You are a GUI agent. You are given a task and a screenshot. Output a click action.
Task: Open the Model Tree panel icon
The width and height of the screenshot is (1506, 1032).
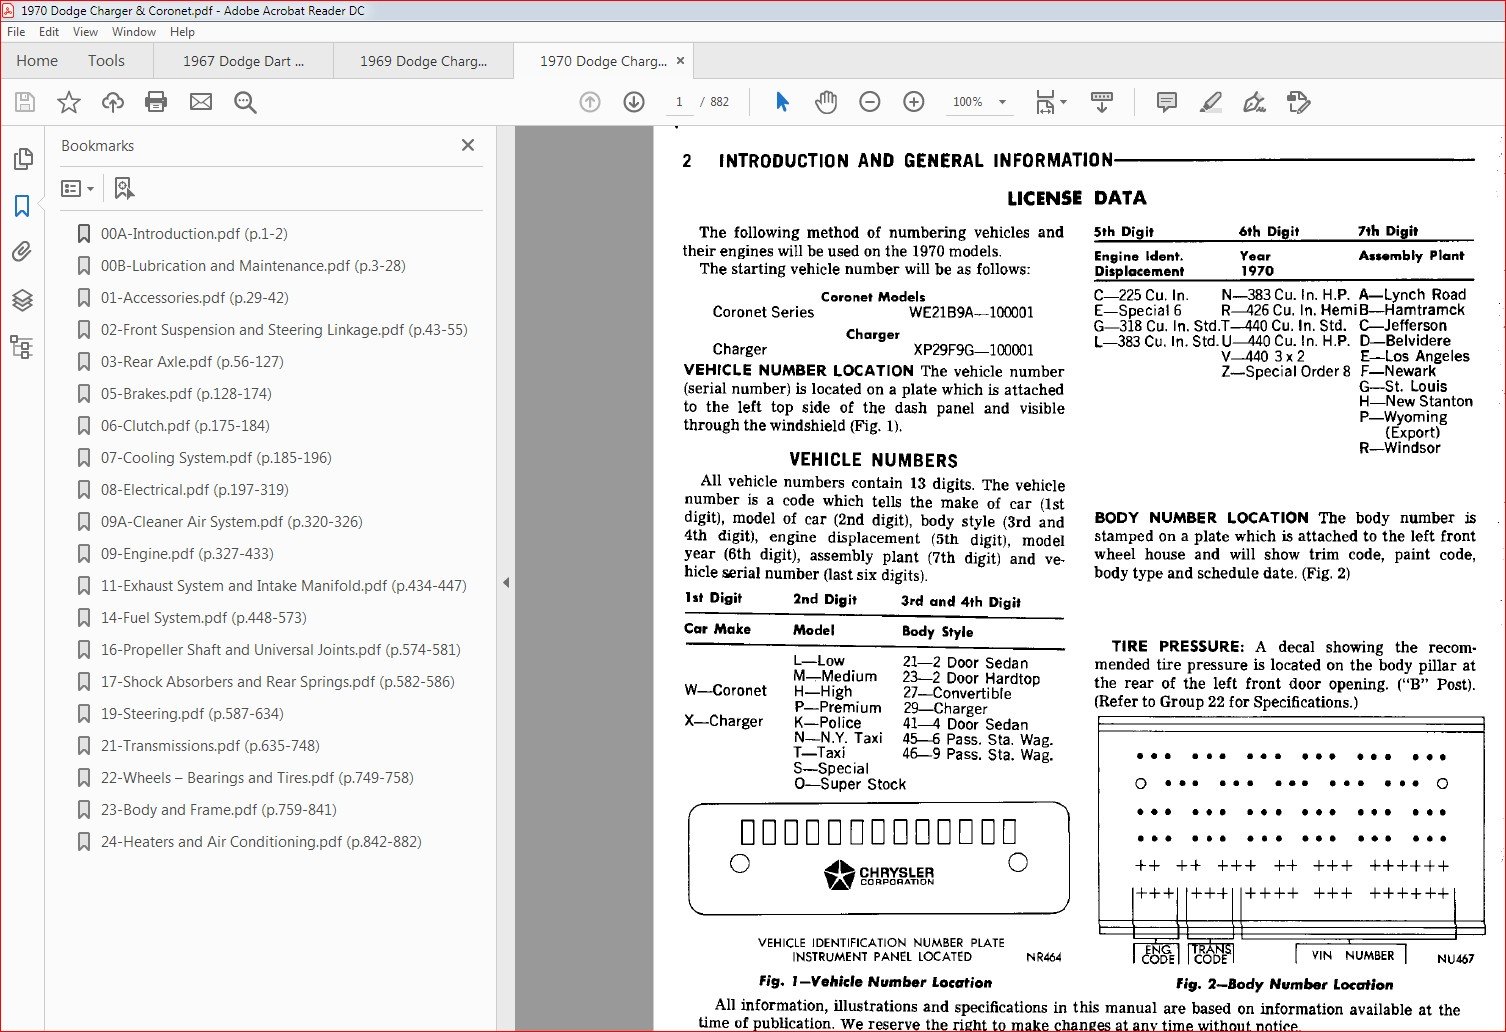pyautogui.click(x=22, y=347)
